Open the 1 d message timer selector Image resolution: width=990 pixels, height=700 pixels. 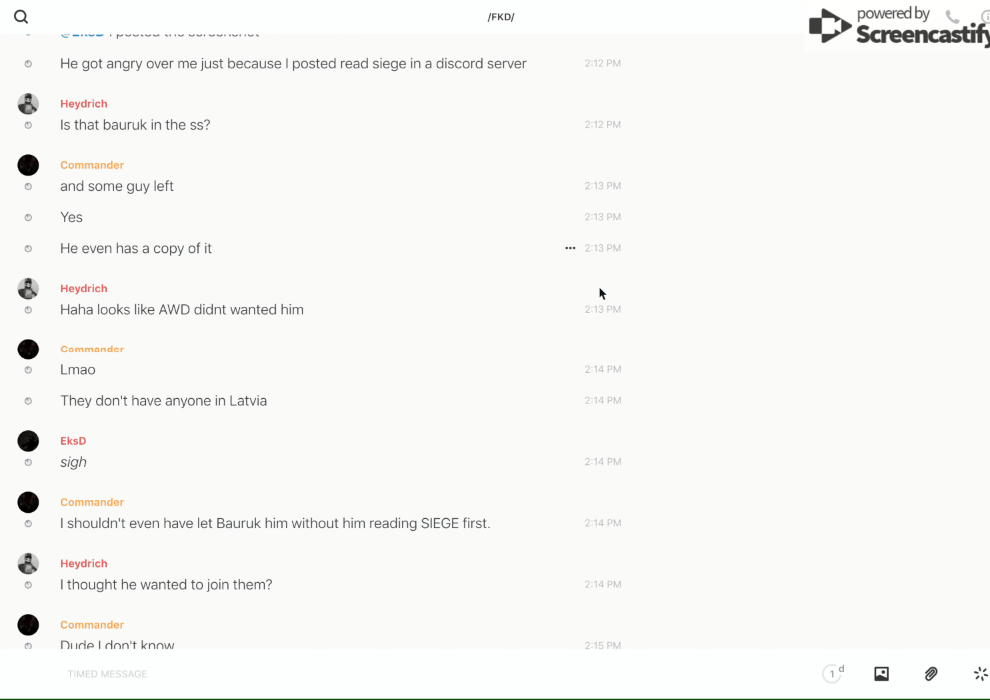[x=833, y=674]
